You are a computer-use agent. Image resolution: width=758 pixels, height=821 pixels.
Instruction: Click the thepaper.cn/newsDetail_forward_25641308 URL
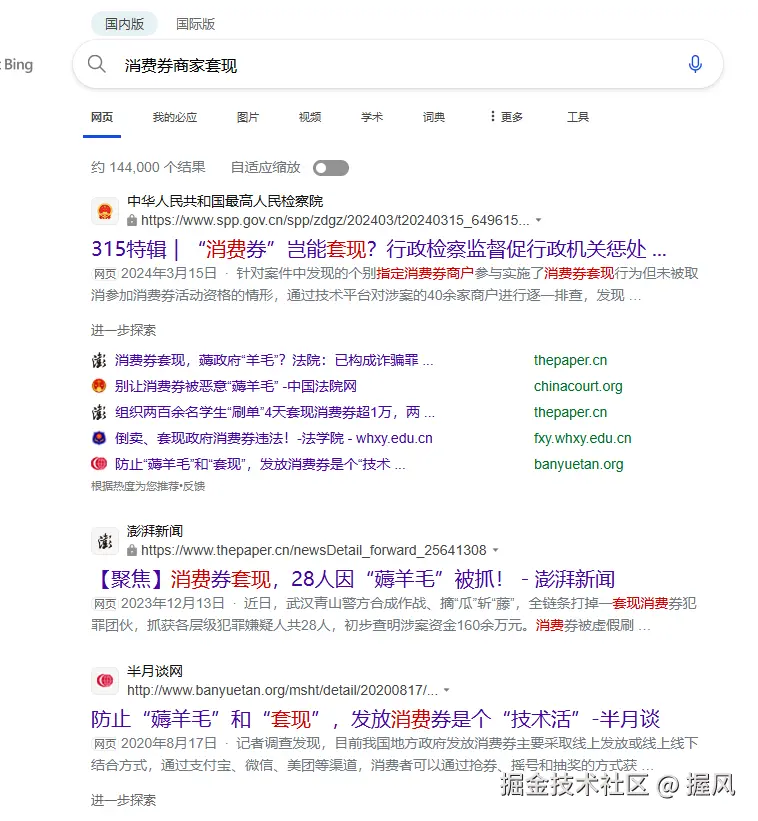(314, 550)
